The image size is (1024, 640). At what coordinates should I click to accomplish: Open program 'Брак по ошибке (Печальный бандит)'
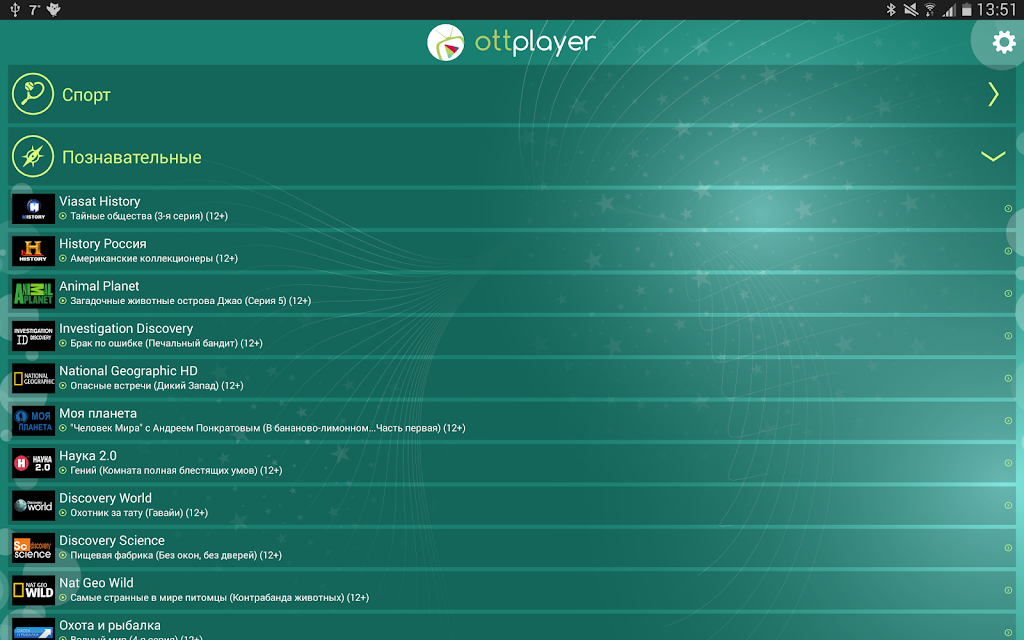pyautogui.click(x=167, y=344)
